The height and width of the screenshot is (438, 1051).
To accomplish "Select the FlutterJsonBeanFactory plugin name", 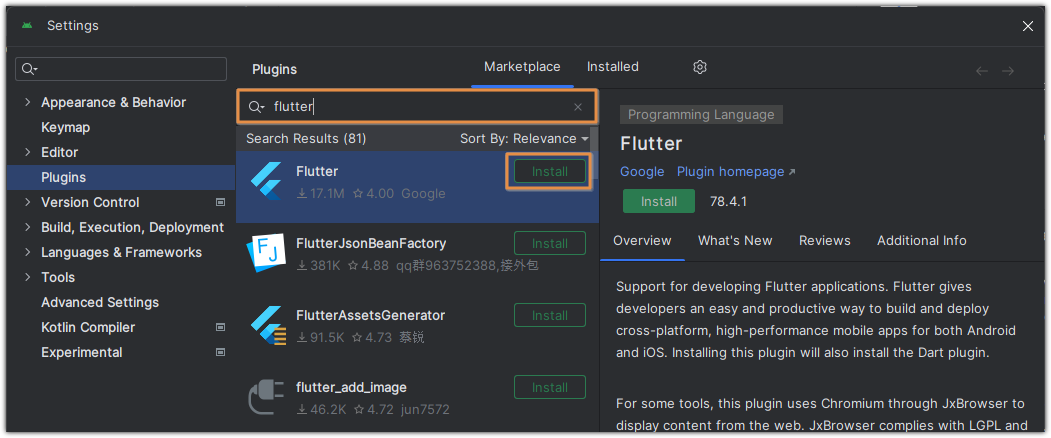I will [371, 243].
